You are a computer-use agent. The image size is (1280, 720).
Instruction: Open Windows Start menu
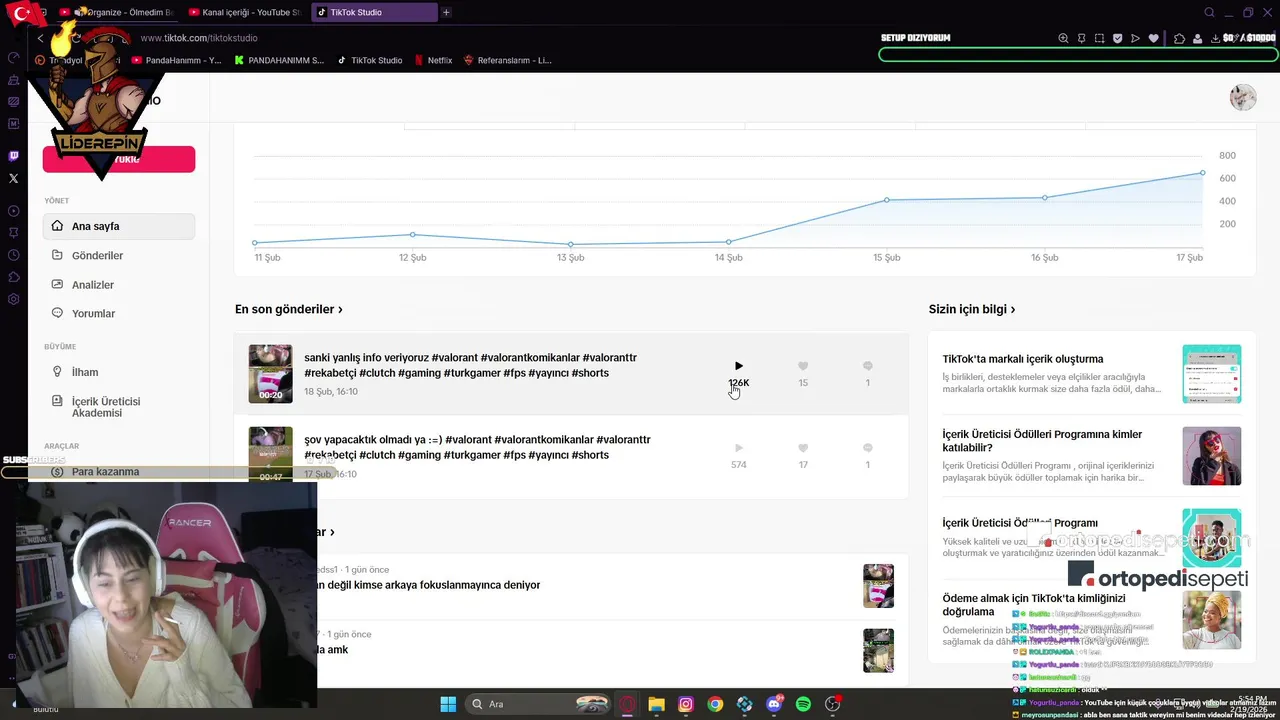point(448,704)
